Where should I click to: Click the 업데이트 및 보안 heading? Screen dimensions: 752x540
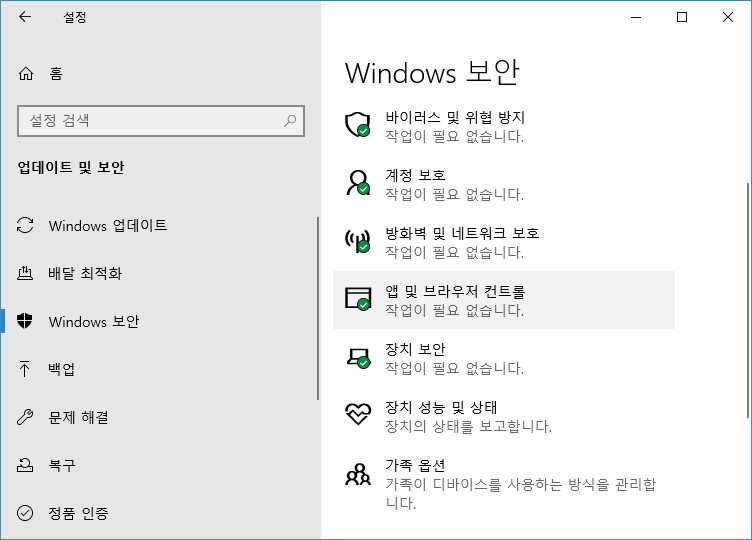coord(70,167)
